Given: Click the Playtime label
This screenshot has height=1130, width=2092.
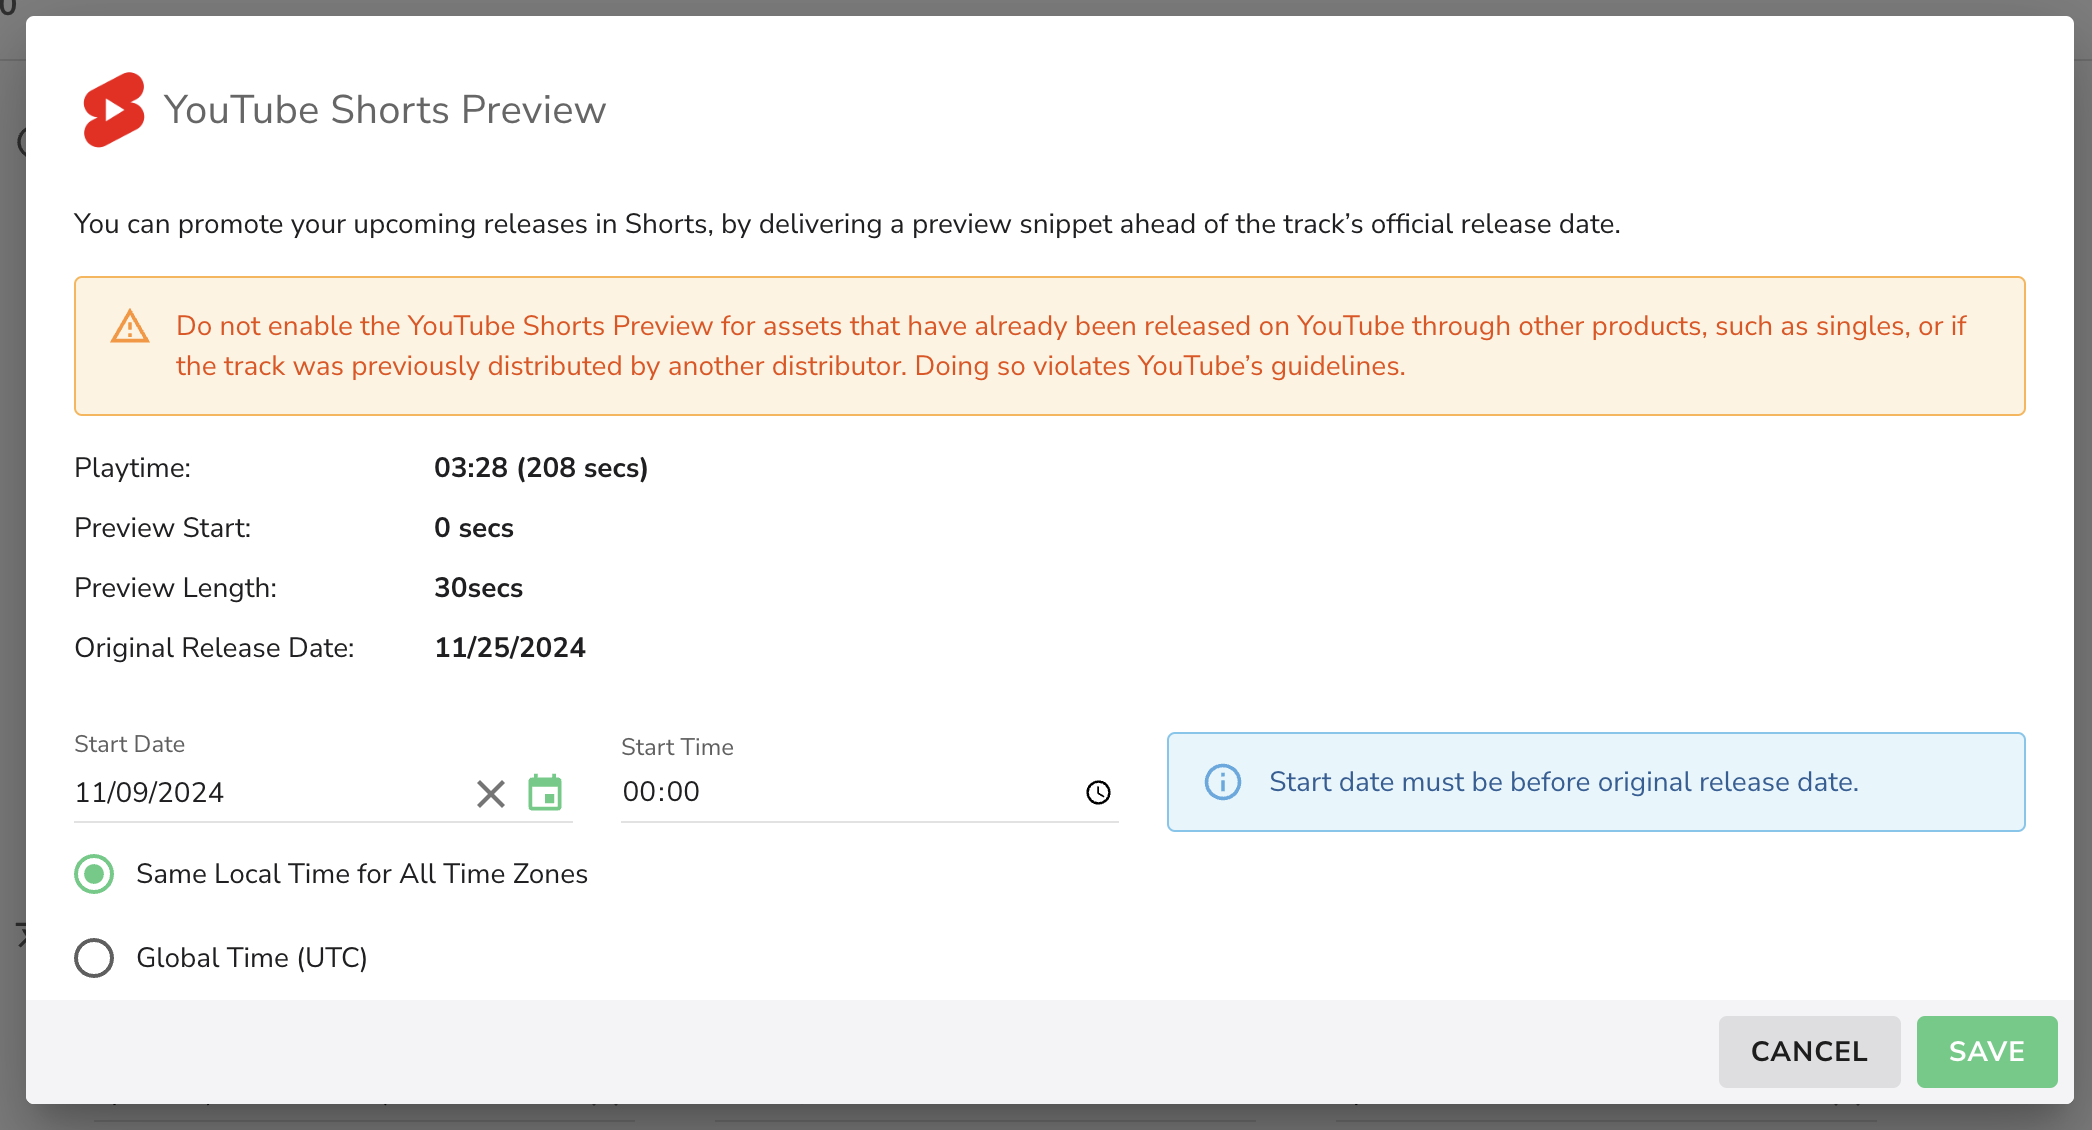Looking at the screenshot, I should pyautogui.click(x=132, y=468).
